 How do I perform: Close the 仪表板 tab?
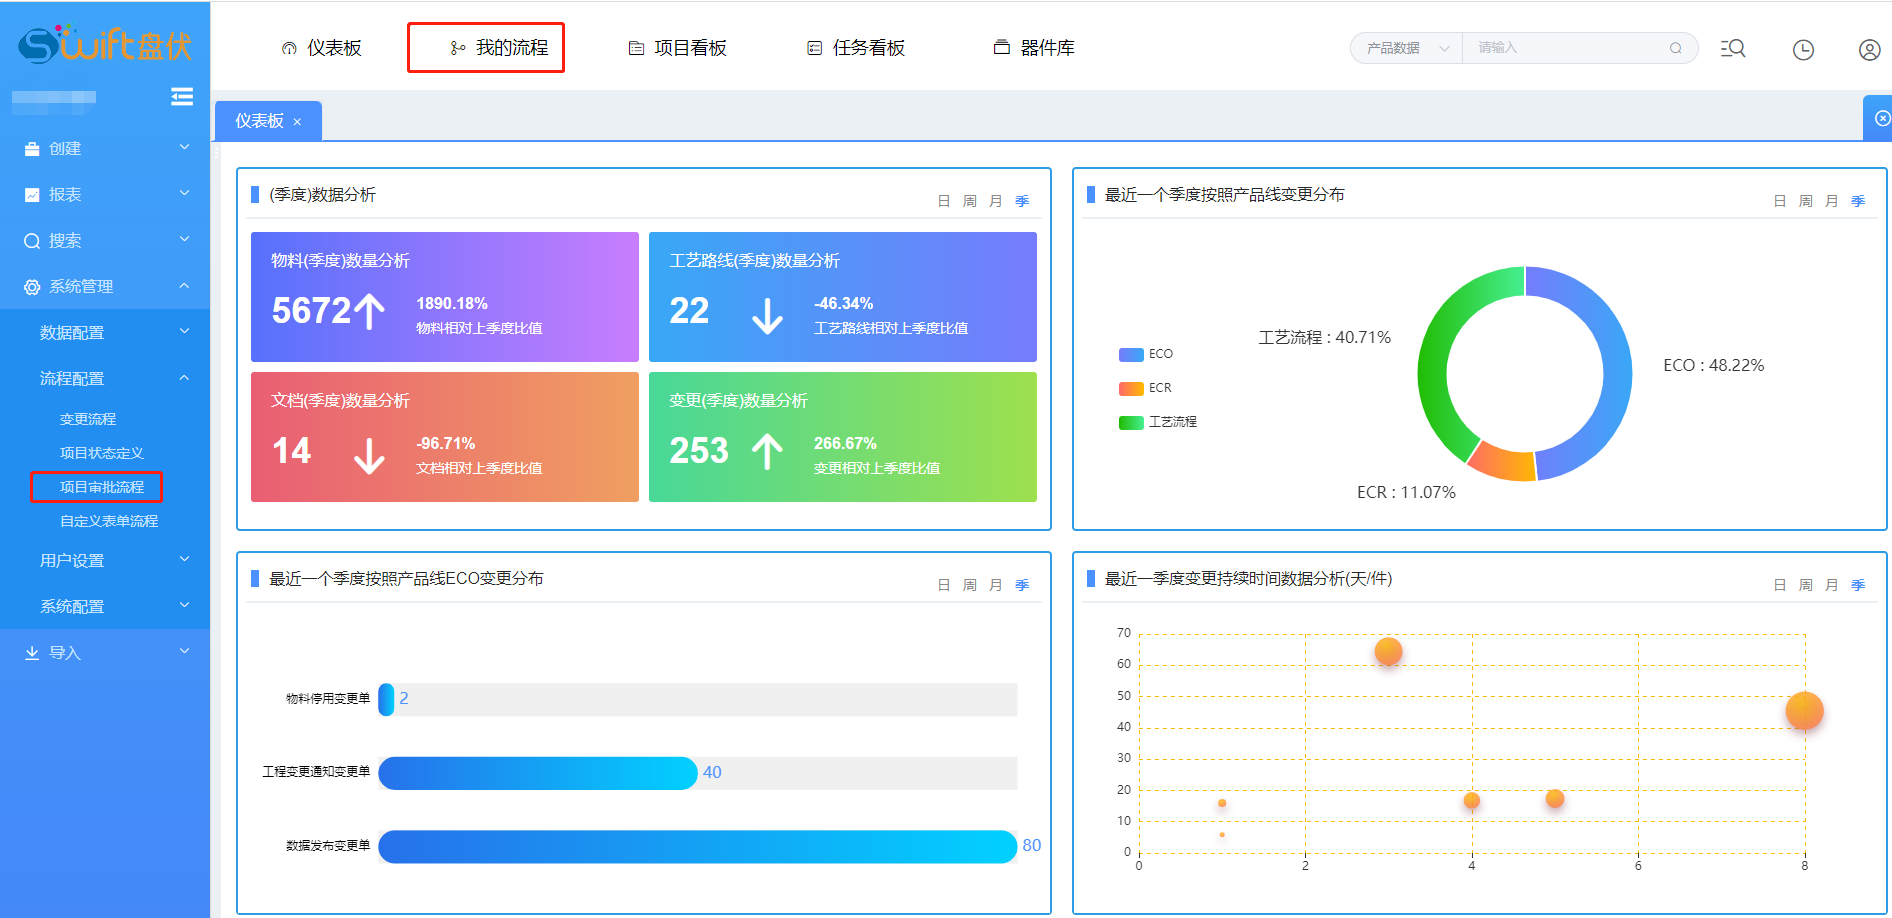[x=297, y=122]
